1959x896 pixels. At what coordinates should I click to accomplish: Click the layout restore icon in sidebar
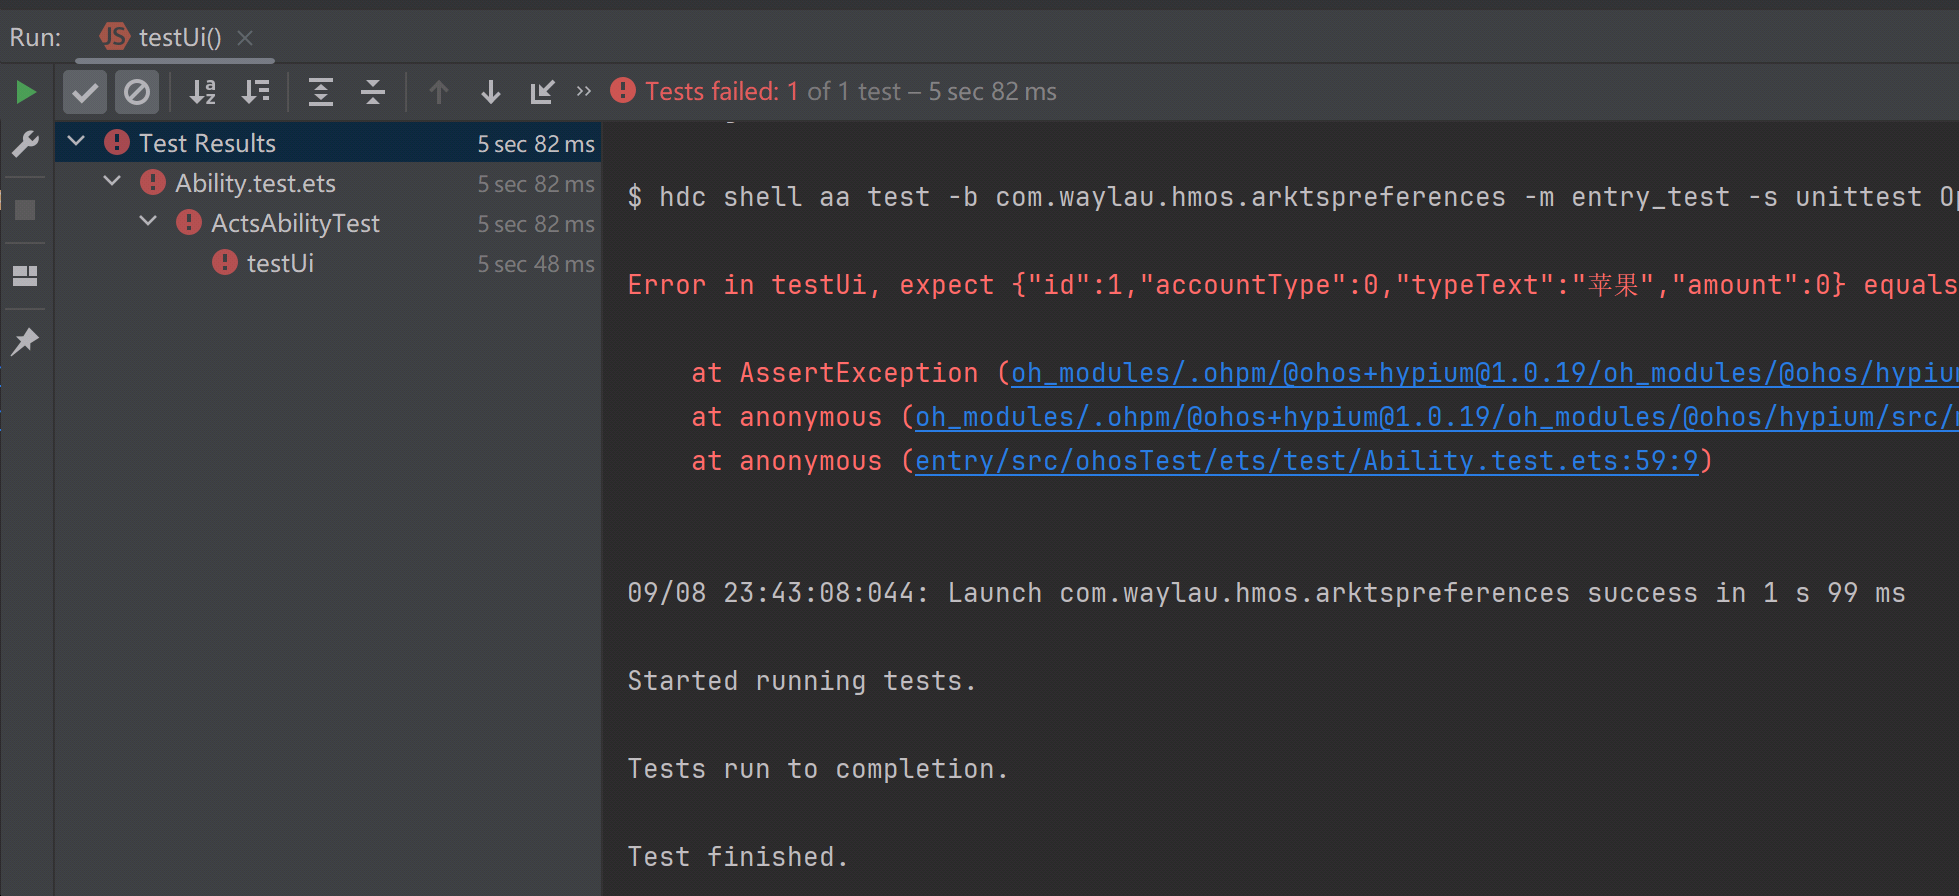tap(26, 276)
